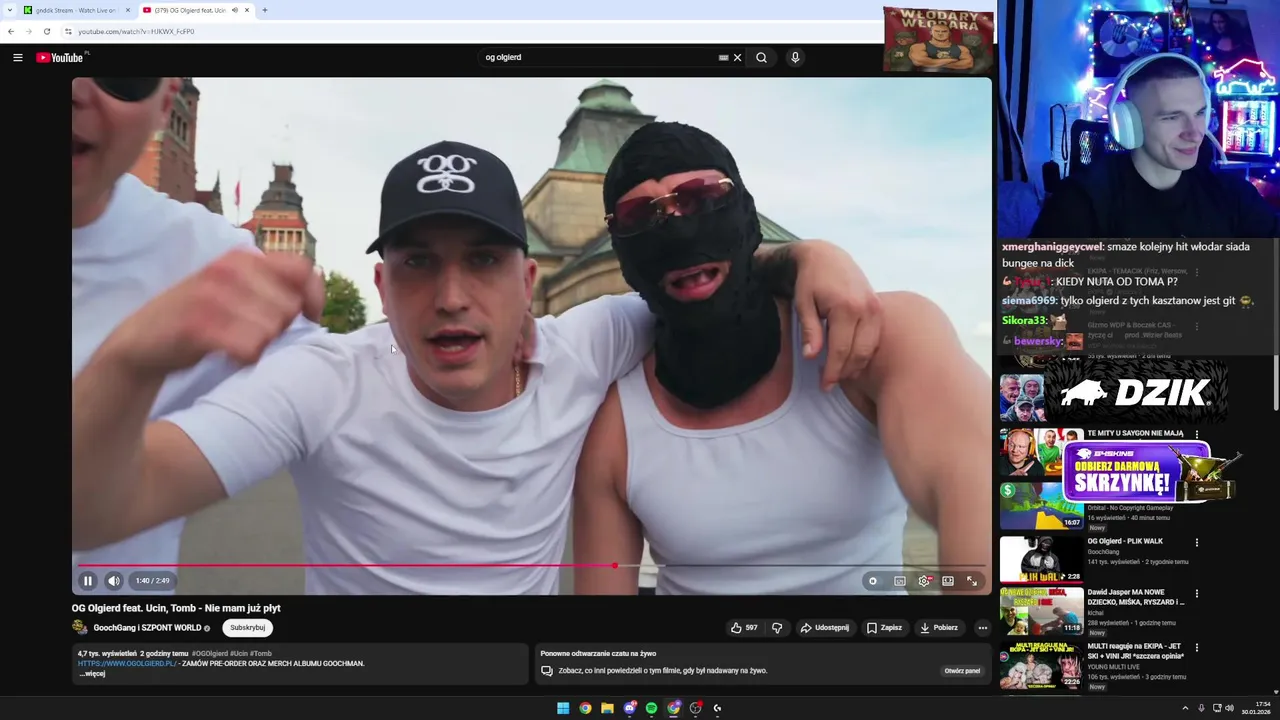Open OG Olgierd - PLIK WALK title
Image resolution: width=1280 pixels, height=720 pixels.
[1125, 541]
